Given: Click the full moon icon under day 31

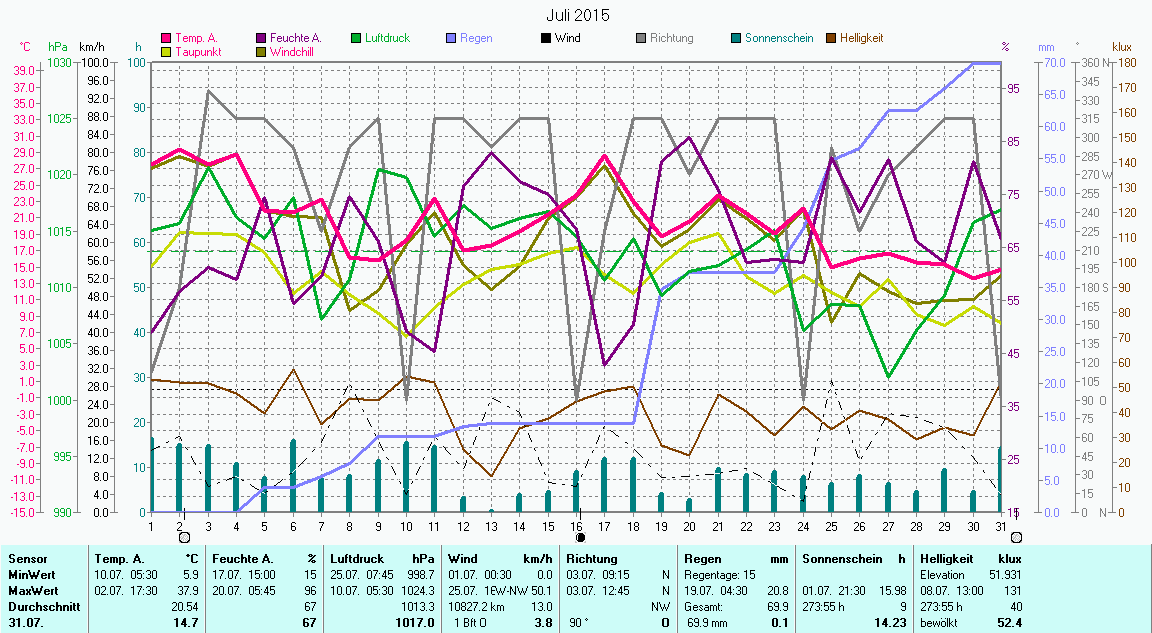Looking at the screenshot, I should (1016, 537).
